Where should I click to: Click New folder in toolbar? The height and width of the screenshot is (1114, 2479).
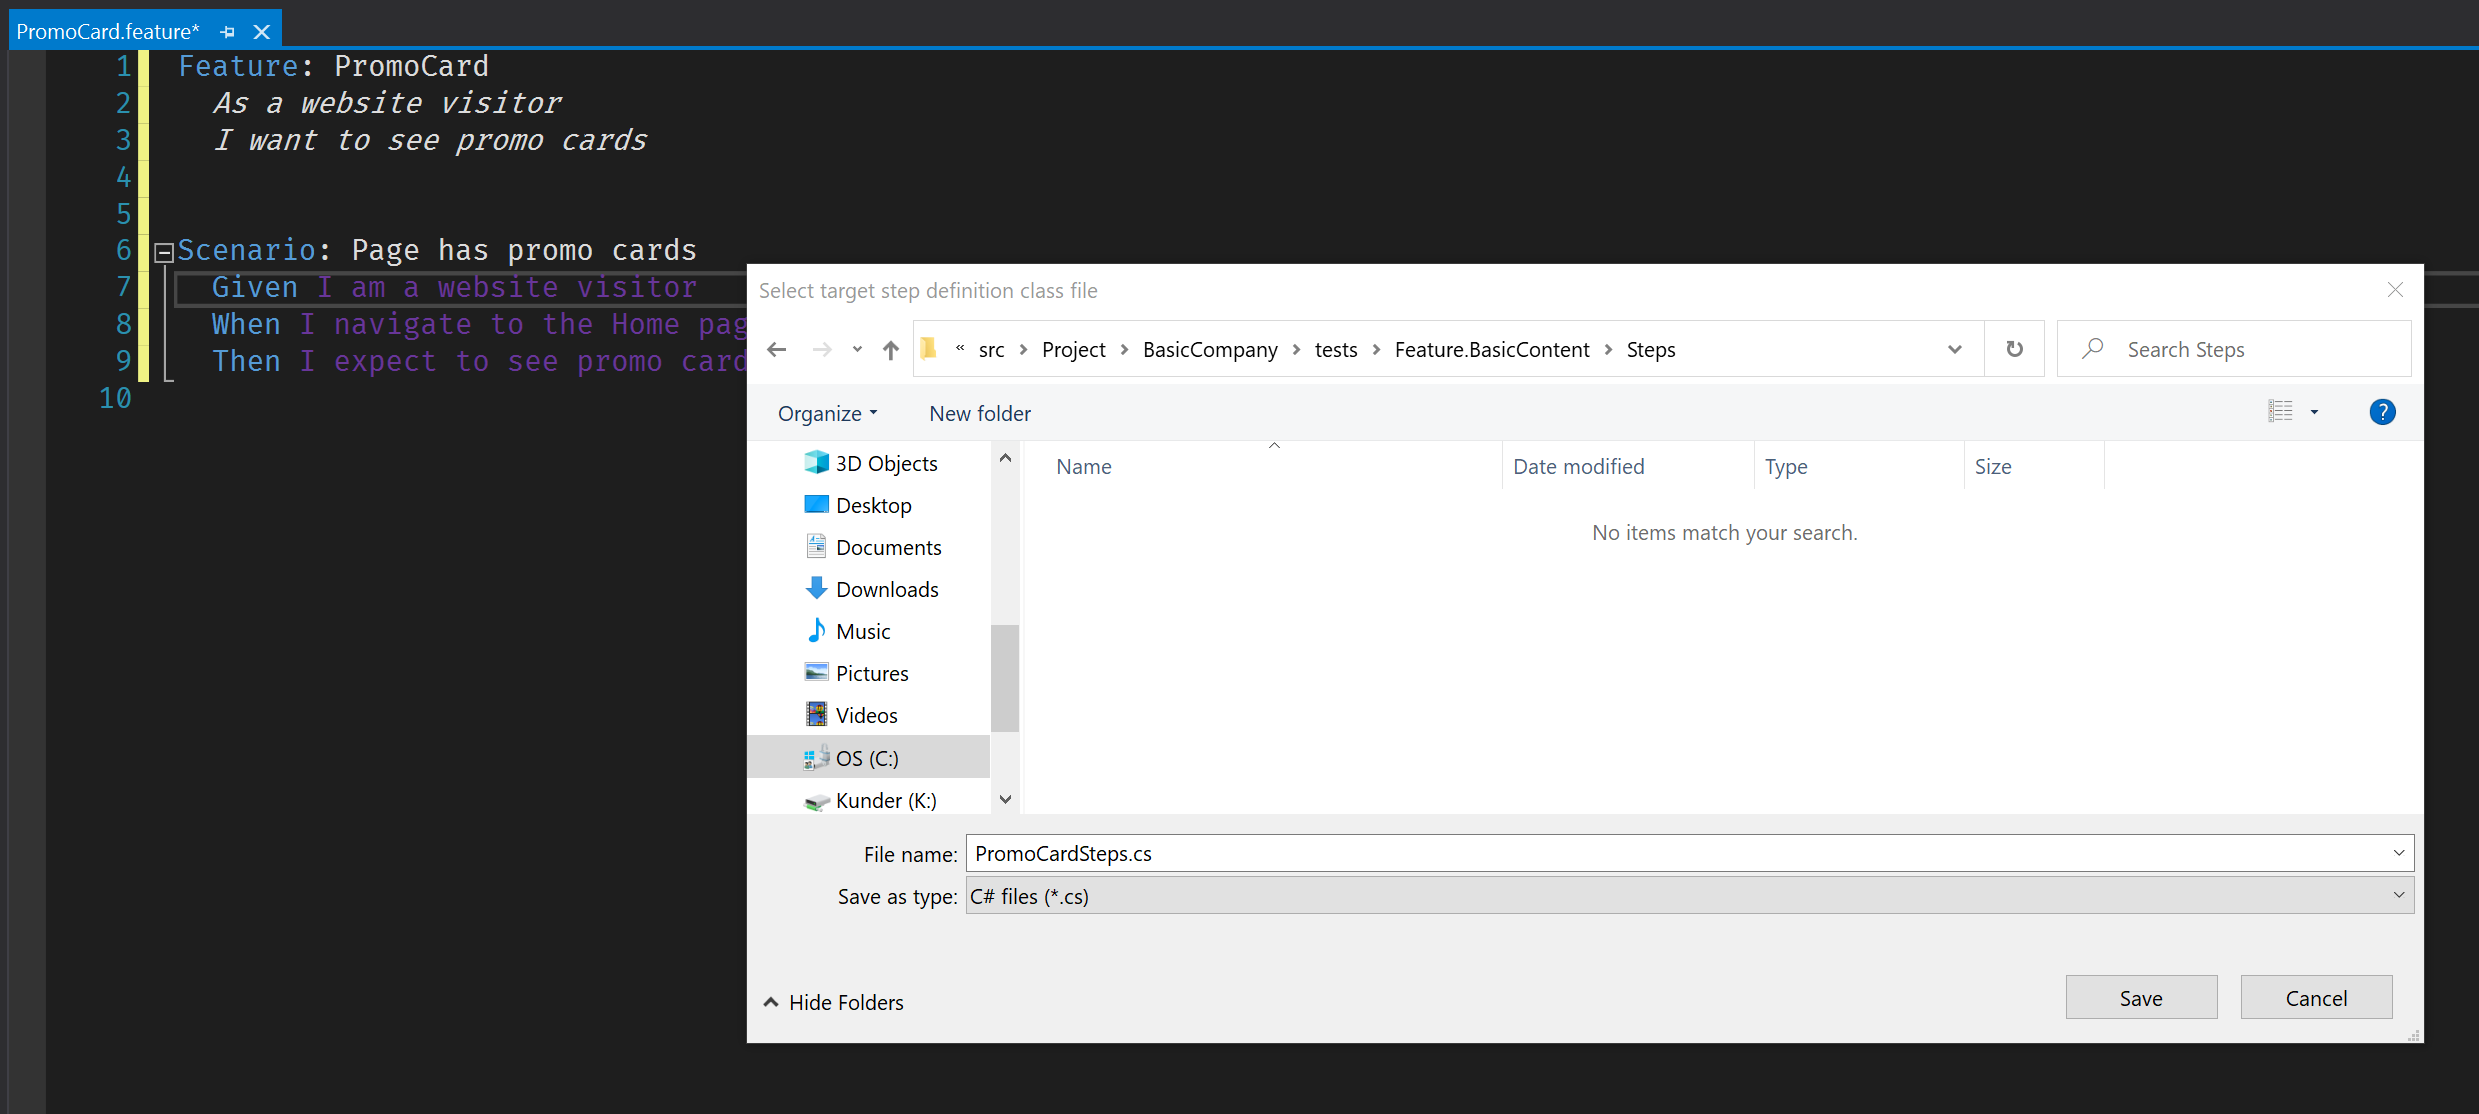(979, 414)
